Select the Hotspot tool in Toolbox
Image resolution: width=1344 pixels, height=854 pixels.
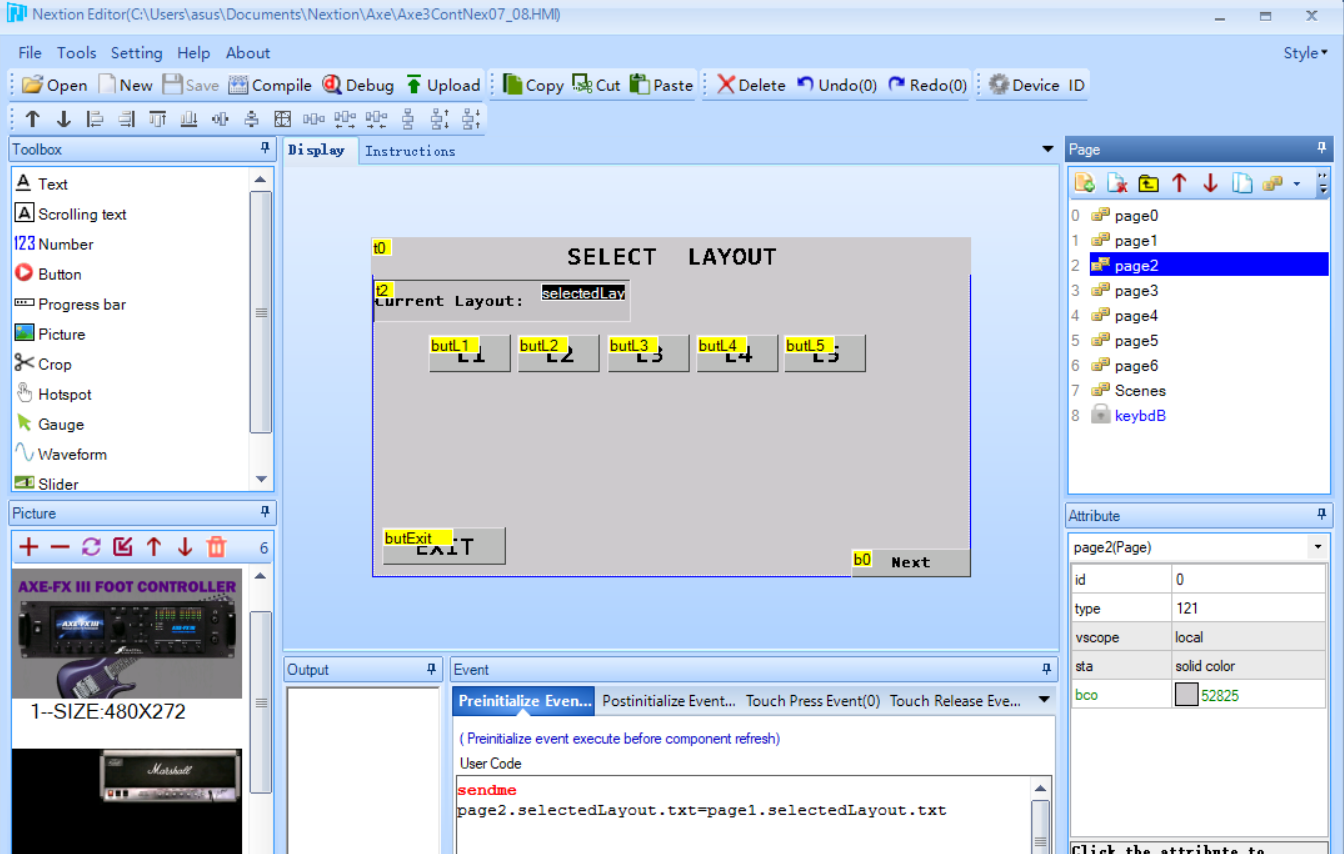click(54, 394)
